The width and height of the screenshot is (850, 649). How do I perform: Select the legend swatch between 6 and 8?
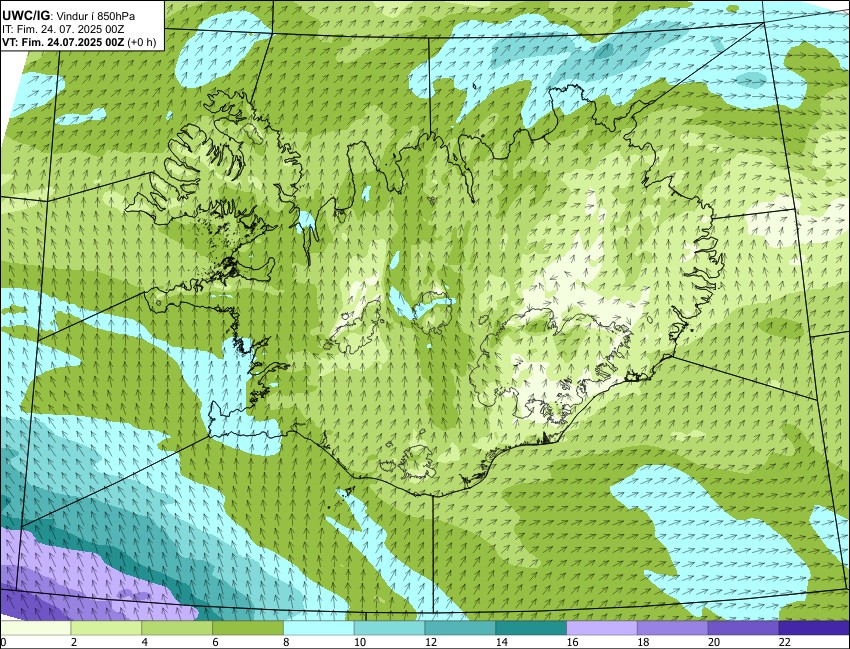click(248, 628)
